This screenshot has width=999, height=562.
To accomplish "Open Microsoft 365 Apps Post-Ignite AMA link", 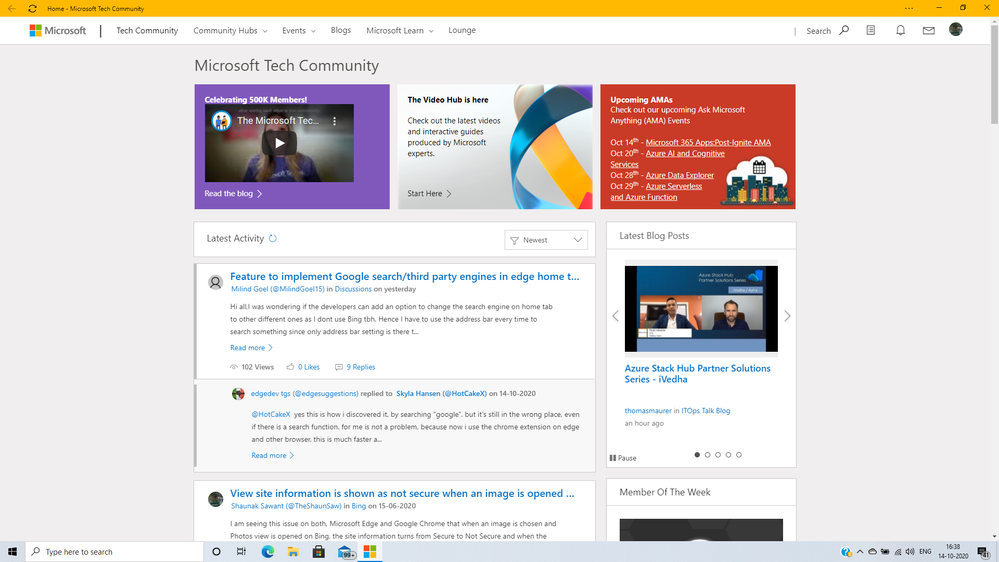I will point(708,143).
